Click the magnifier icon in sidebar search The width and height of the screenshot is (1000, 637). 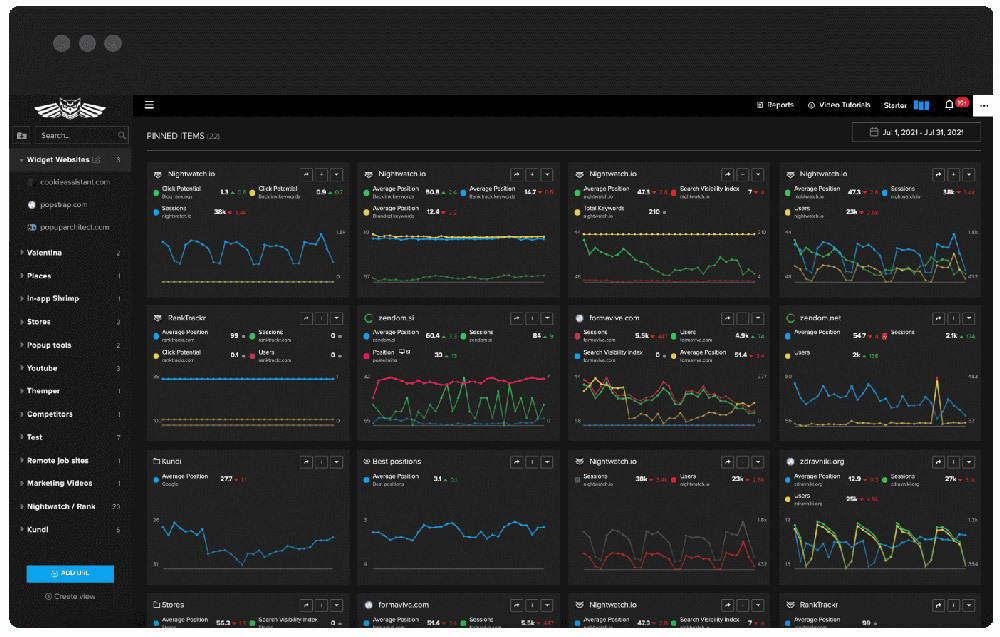pos(122,135)
